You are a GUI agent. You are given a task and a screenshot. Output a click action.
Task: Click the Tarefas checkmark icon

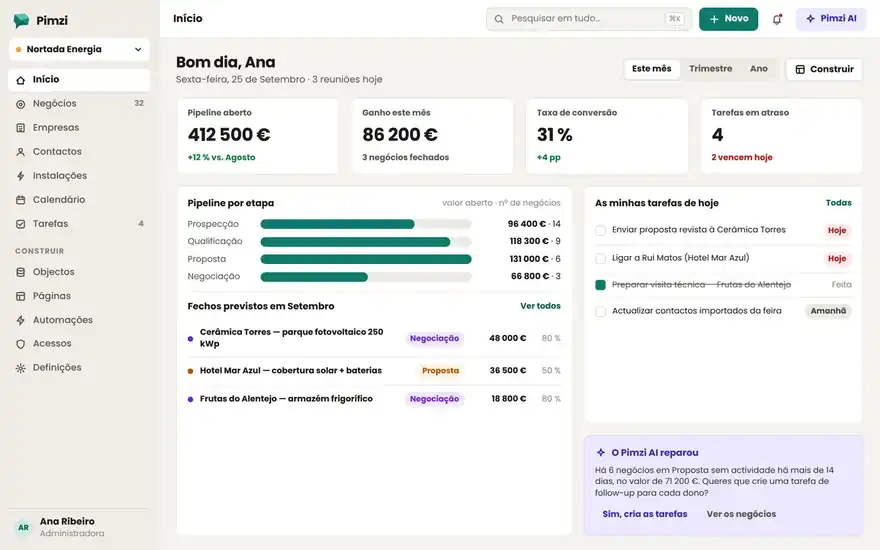coord(21,224)
